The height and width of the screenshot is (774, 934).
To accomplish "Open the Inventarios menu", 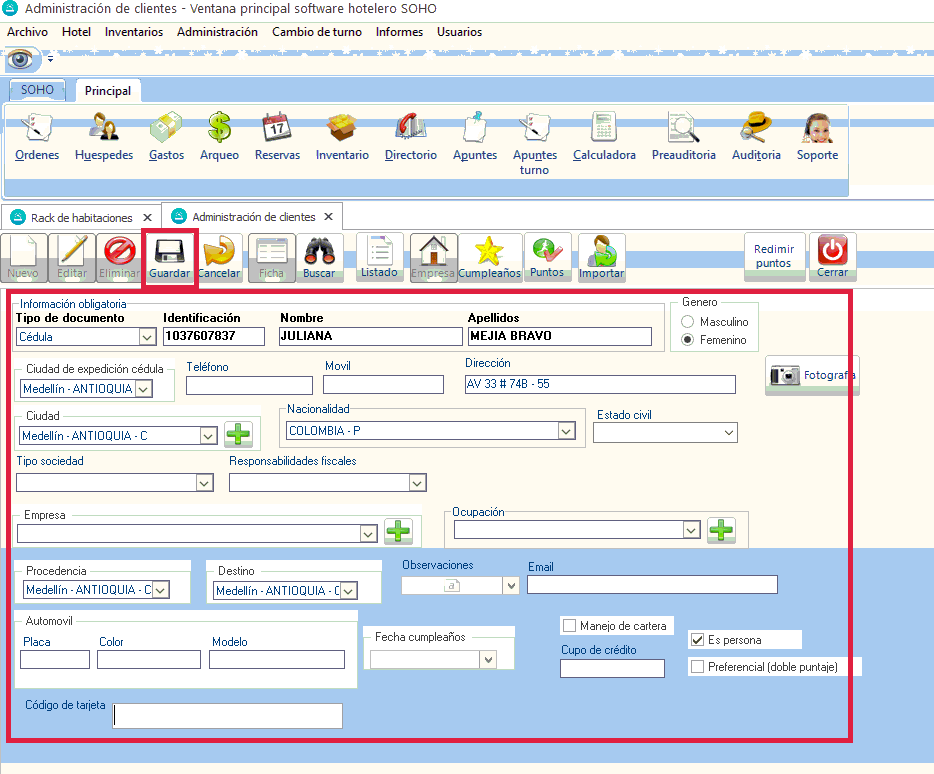I will pyautogui.click(x=134, y=32).
